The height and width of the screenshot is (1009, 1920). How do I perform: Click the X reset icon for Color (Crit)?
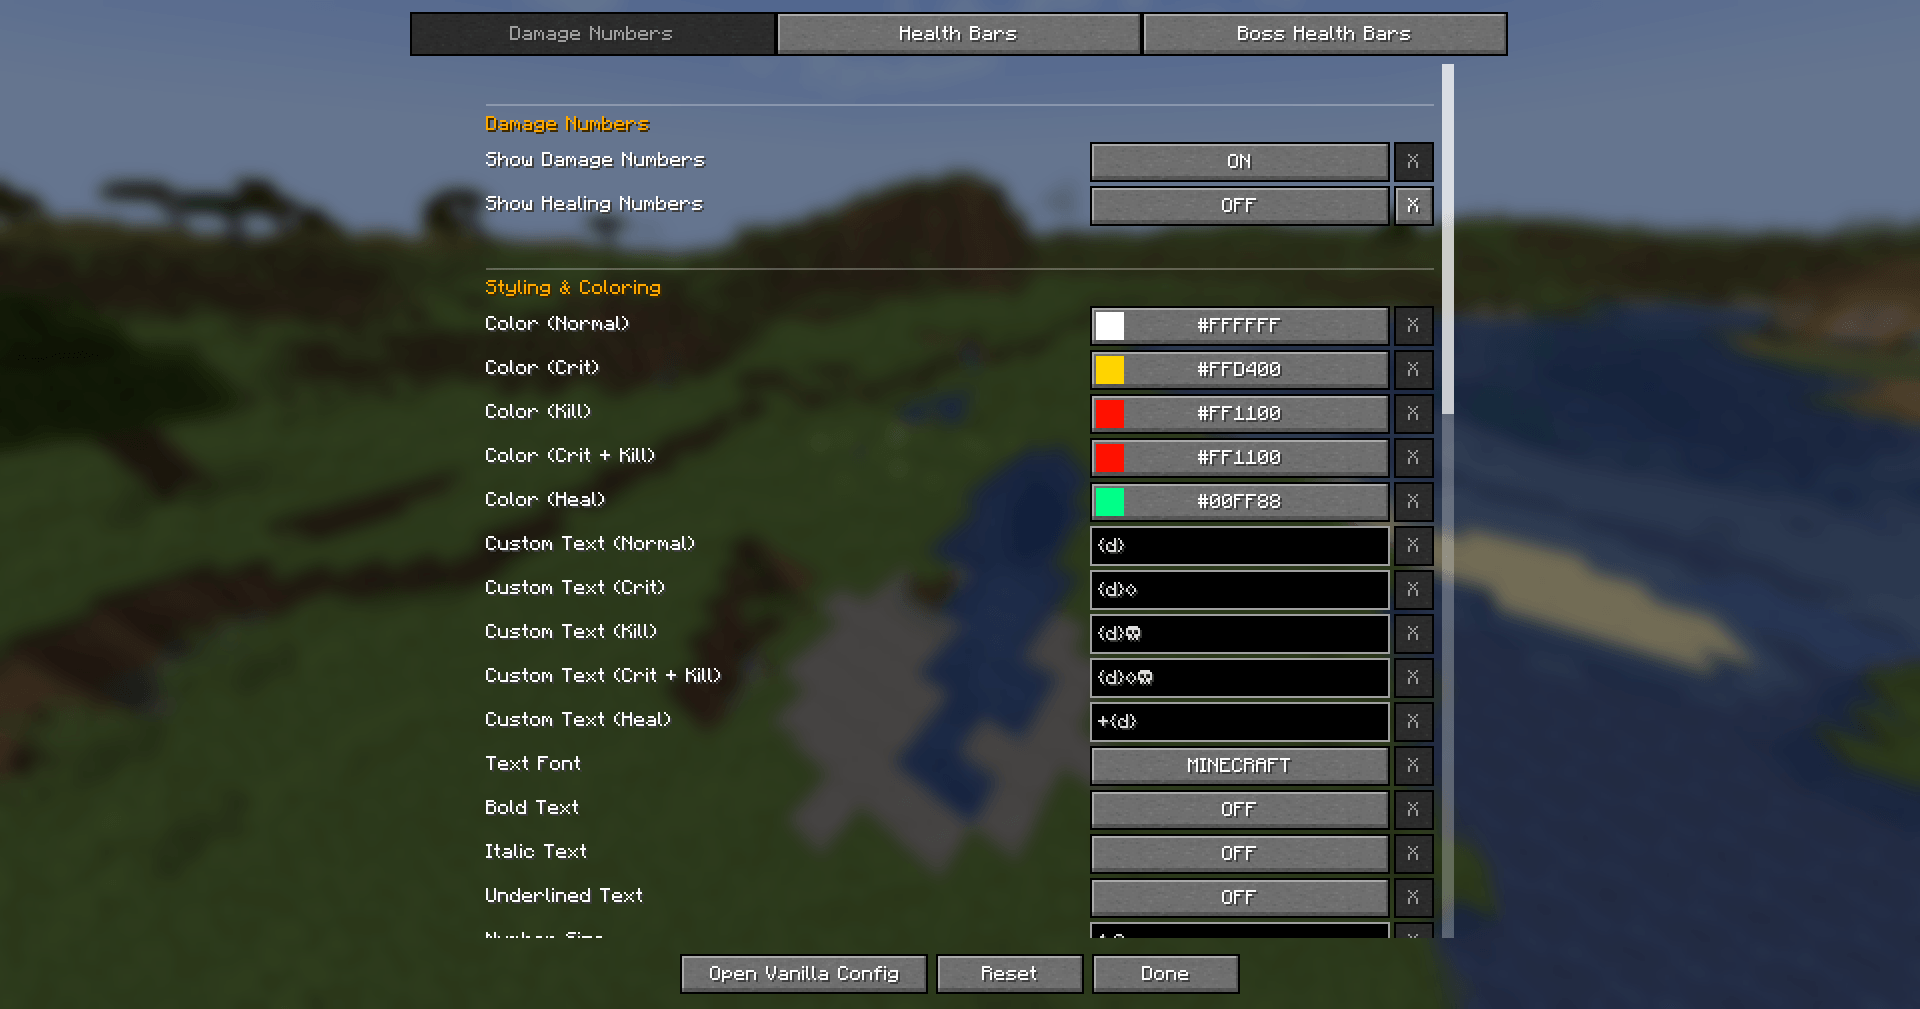[1413, 369]
